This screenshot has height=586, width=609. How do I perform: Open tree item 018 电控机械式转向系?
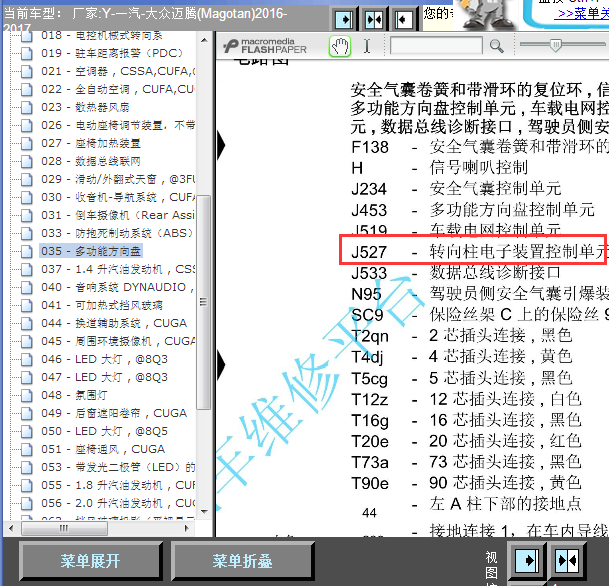(102, 35)
